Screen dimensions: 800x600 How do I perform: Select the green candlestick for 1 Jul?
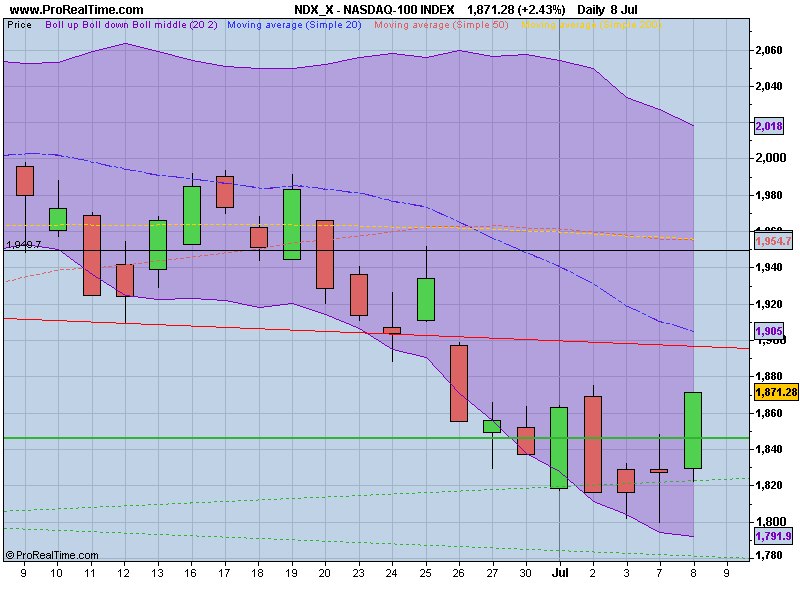click(559, 447)
